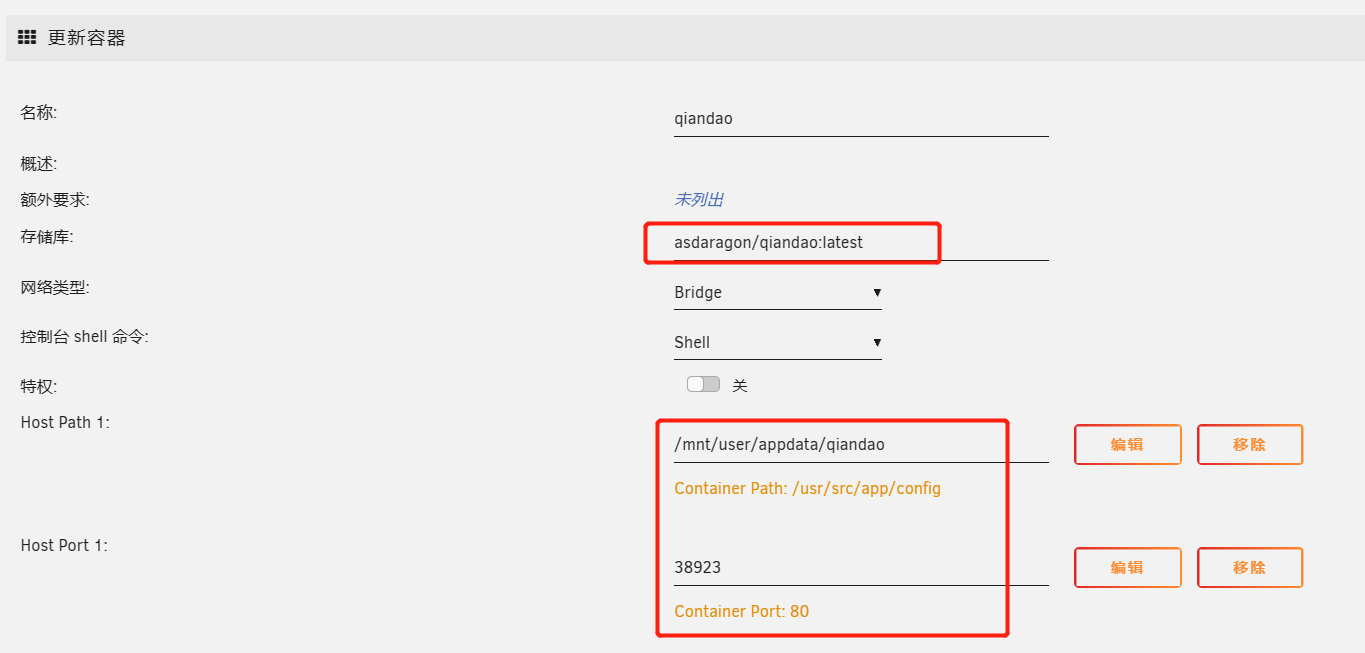Click the 更新容器 header title

[87, 38]
